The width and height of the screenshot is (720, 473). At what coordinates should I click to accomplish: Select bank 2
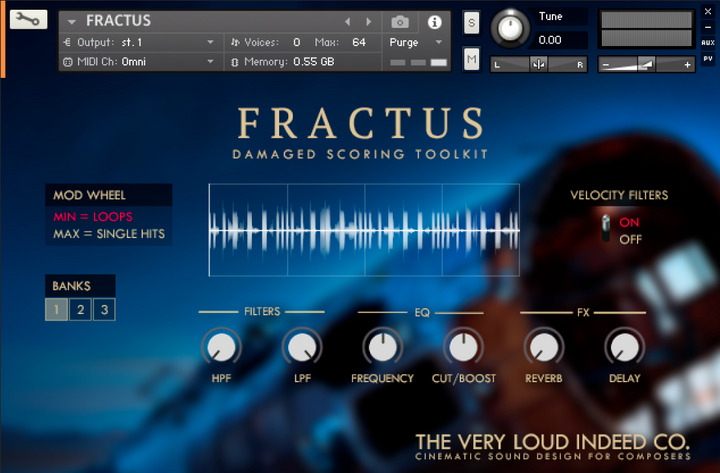[x=80, y=310]
